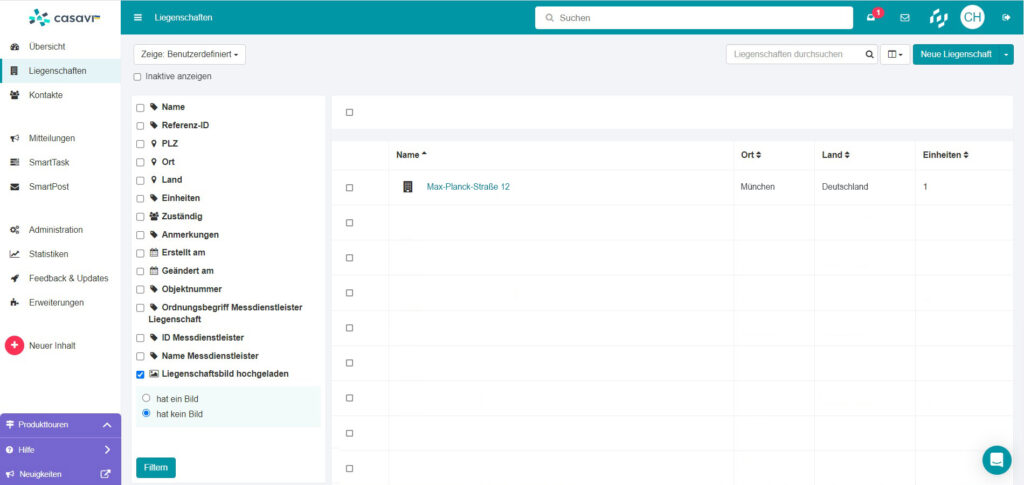Go to Kontakte in sidebar
This screenshot has height=485, width=1024.
(46, 95)
